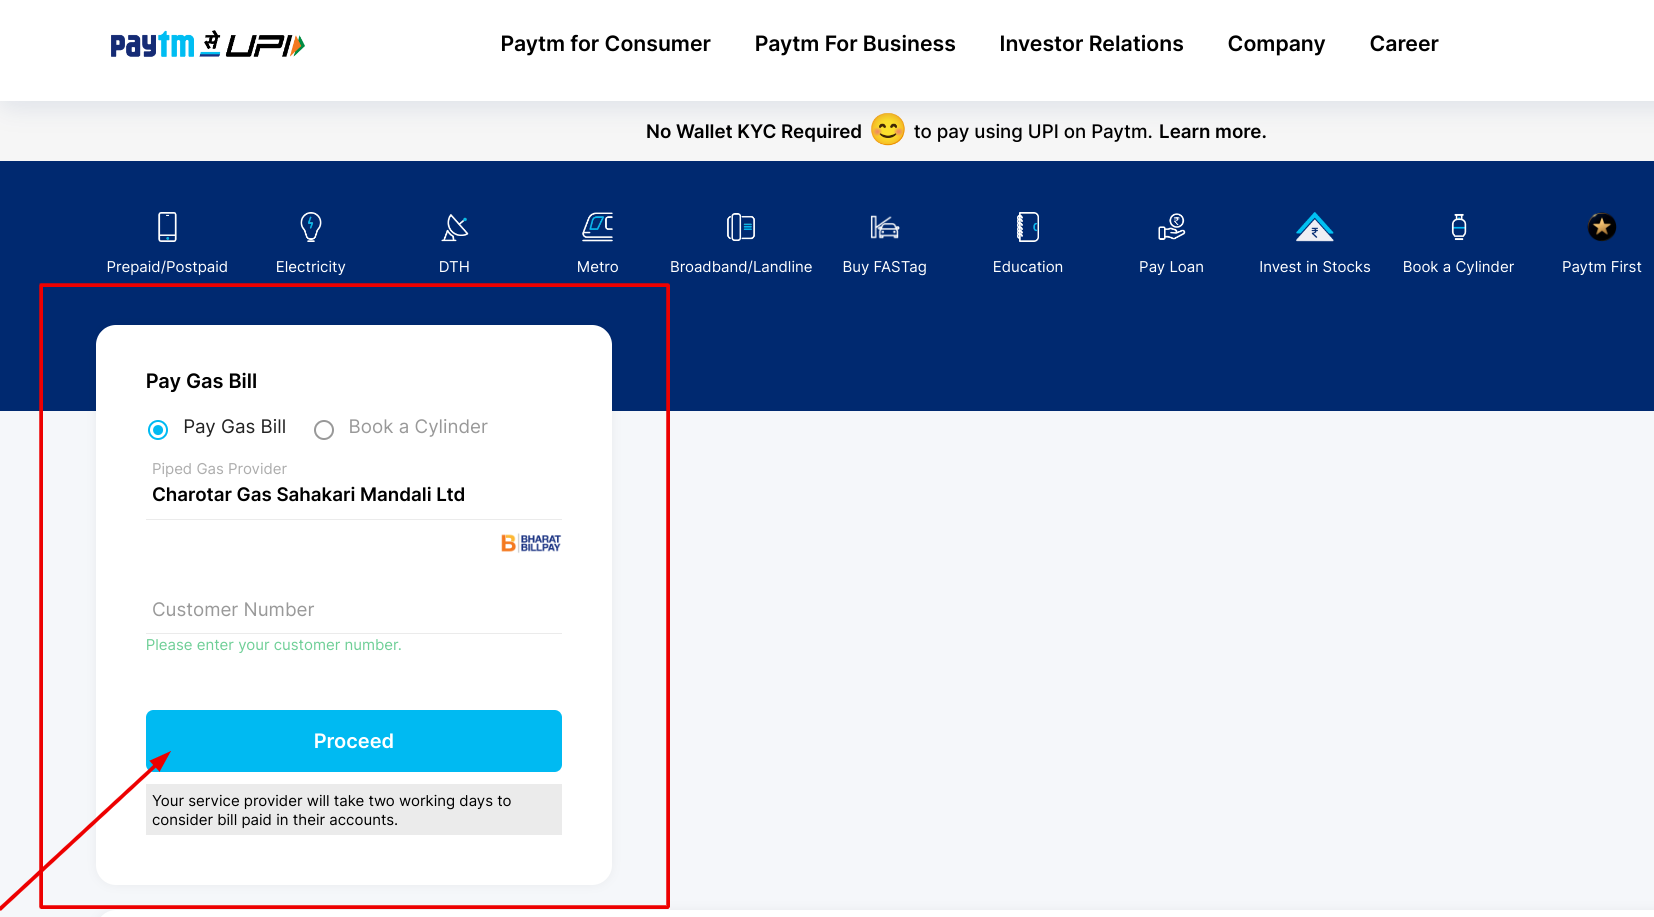Select the Book a Cylinder radio option
The image size is (1654, 917).
324,430
